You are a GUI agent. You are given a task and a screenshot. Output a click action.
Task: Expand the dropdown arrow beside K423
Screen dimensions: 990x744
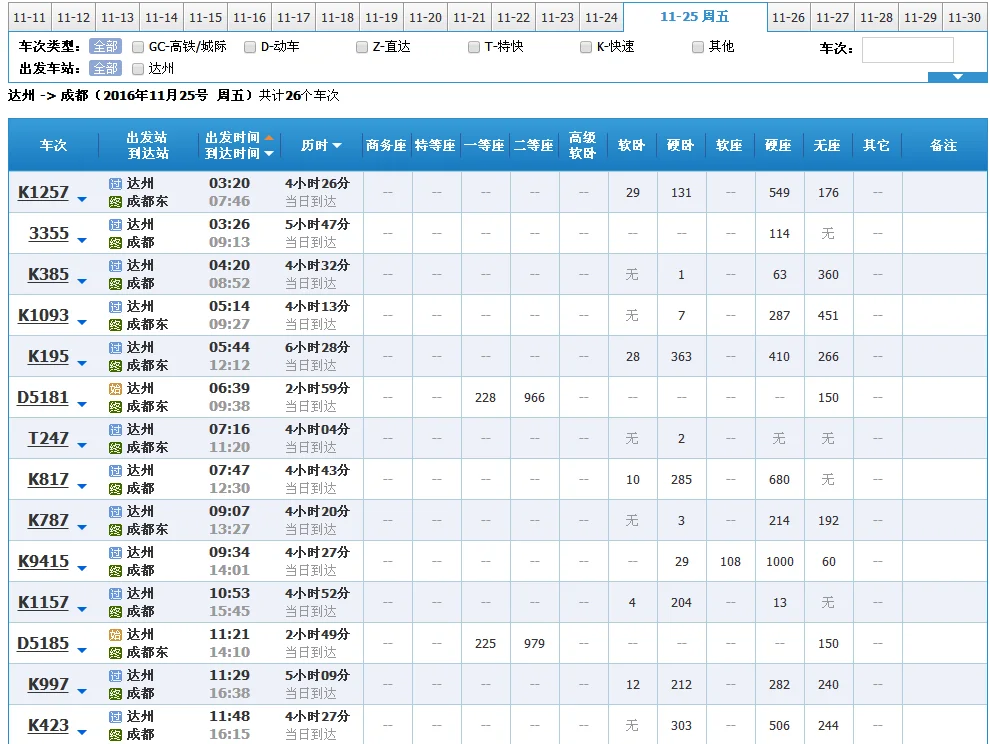pyautogui.click(x=83, y=730)
